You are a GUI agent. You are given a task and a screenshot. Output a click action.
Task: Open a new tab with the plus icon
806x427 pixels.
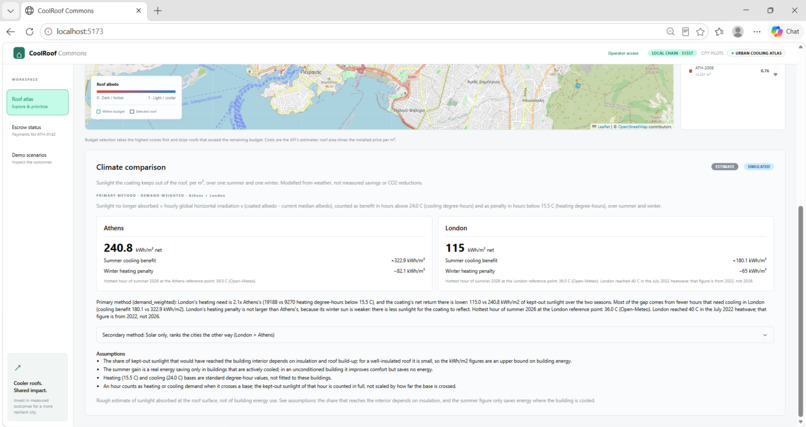[158, 10]
